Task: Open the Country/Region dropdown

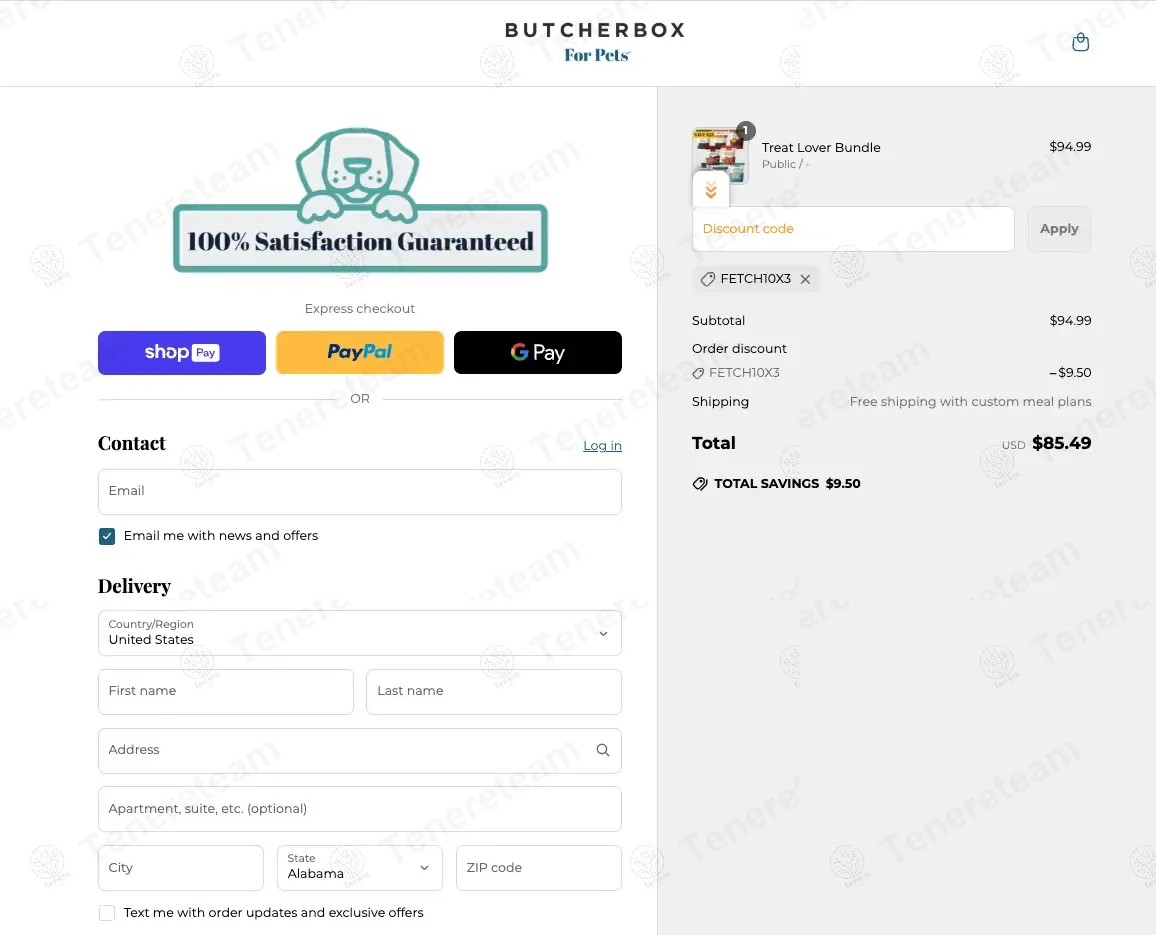Action: tap(360, 633)
